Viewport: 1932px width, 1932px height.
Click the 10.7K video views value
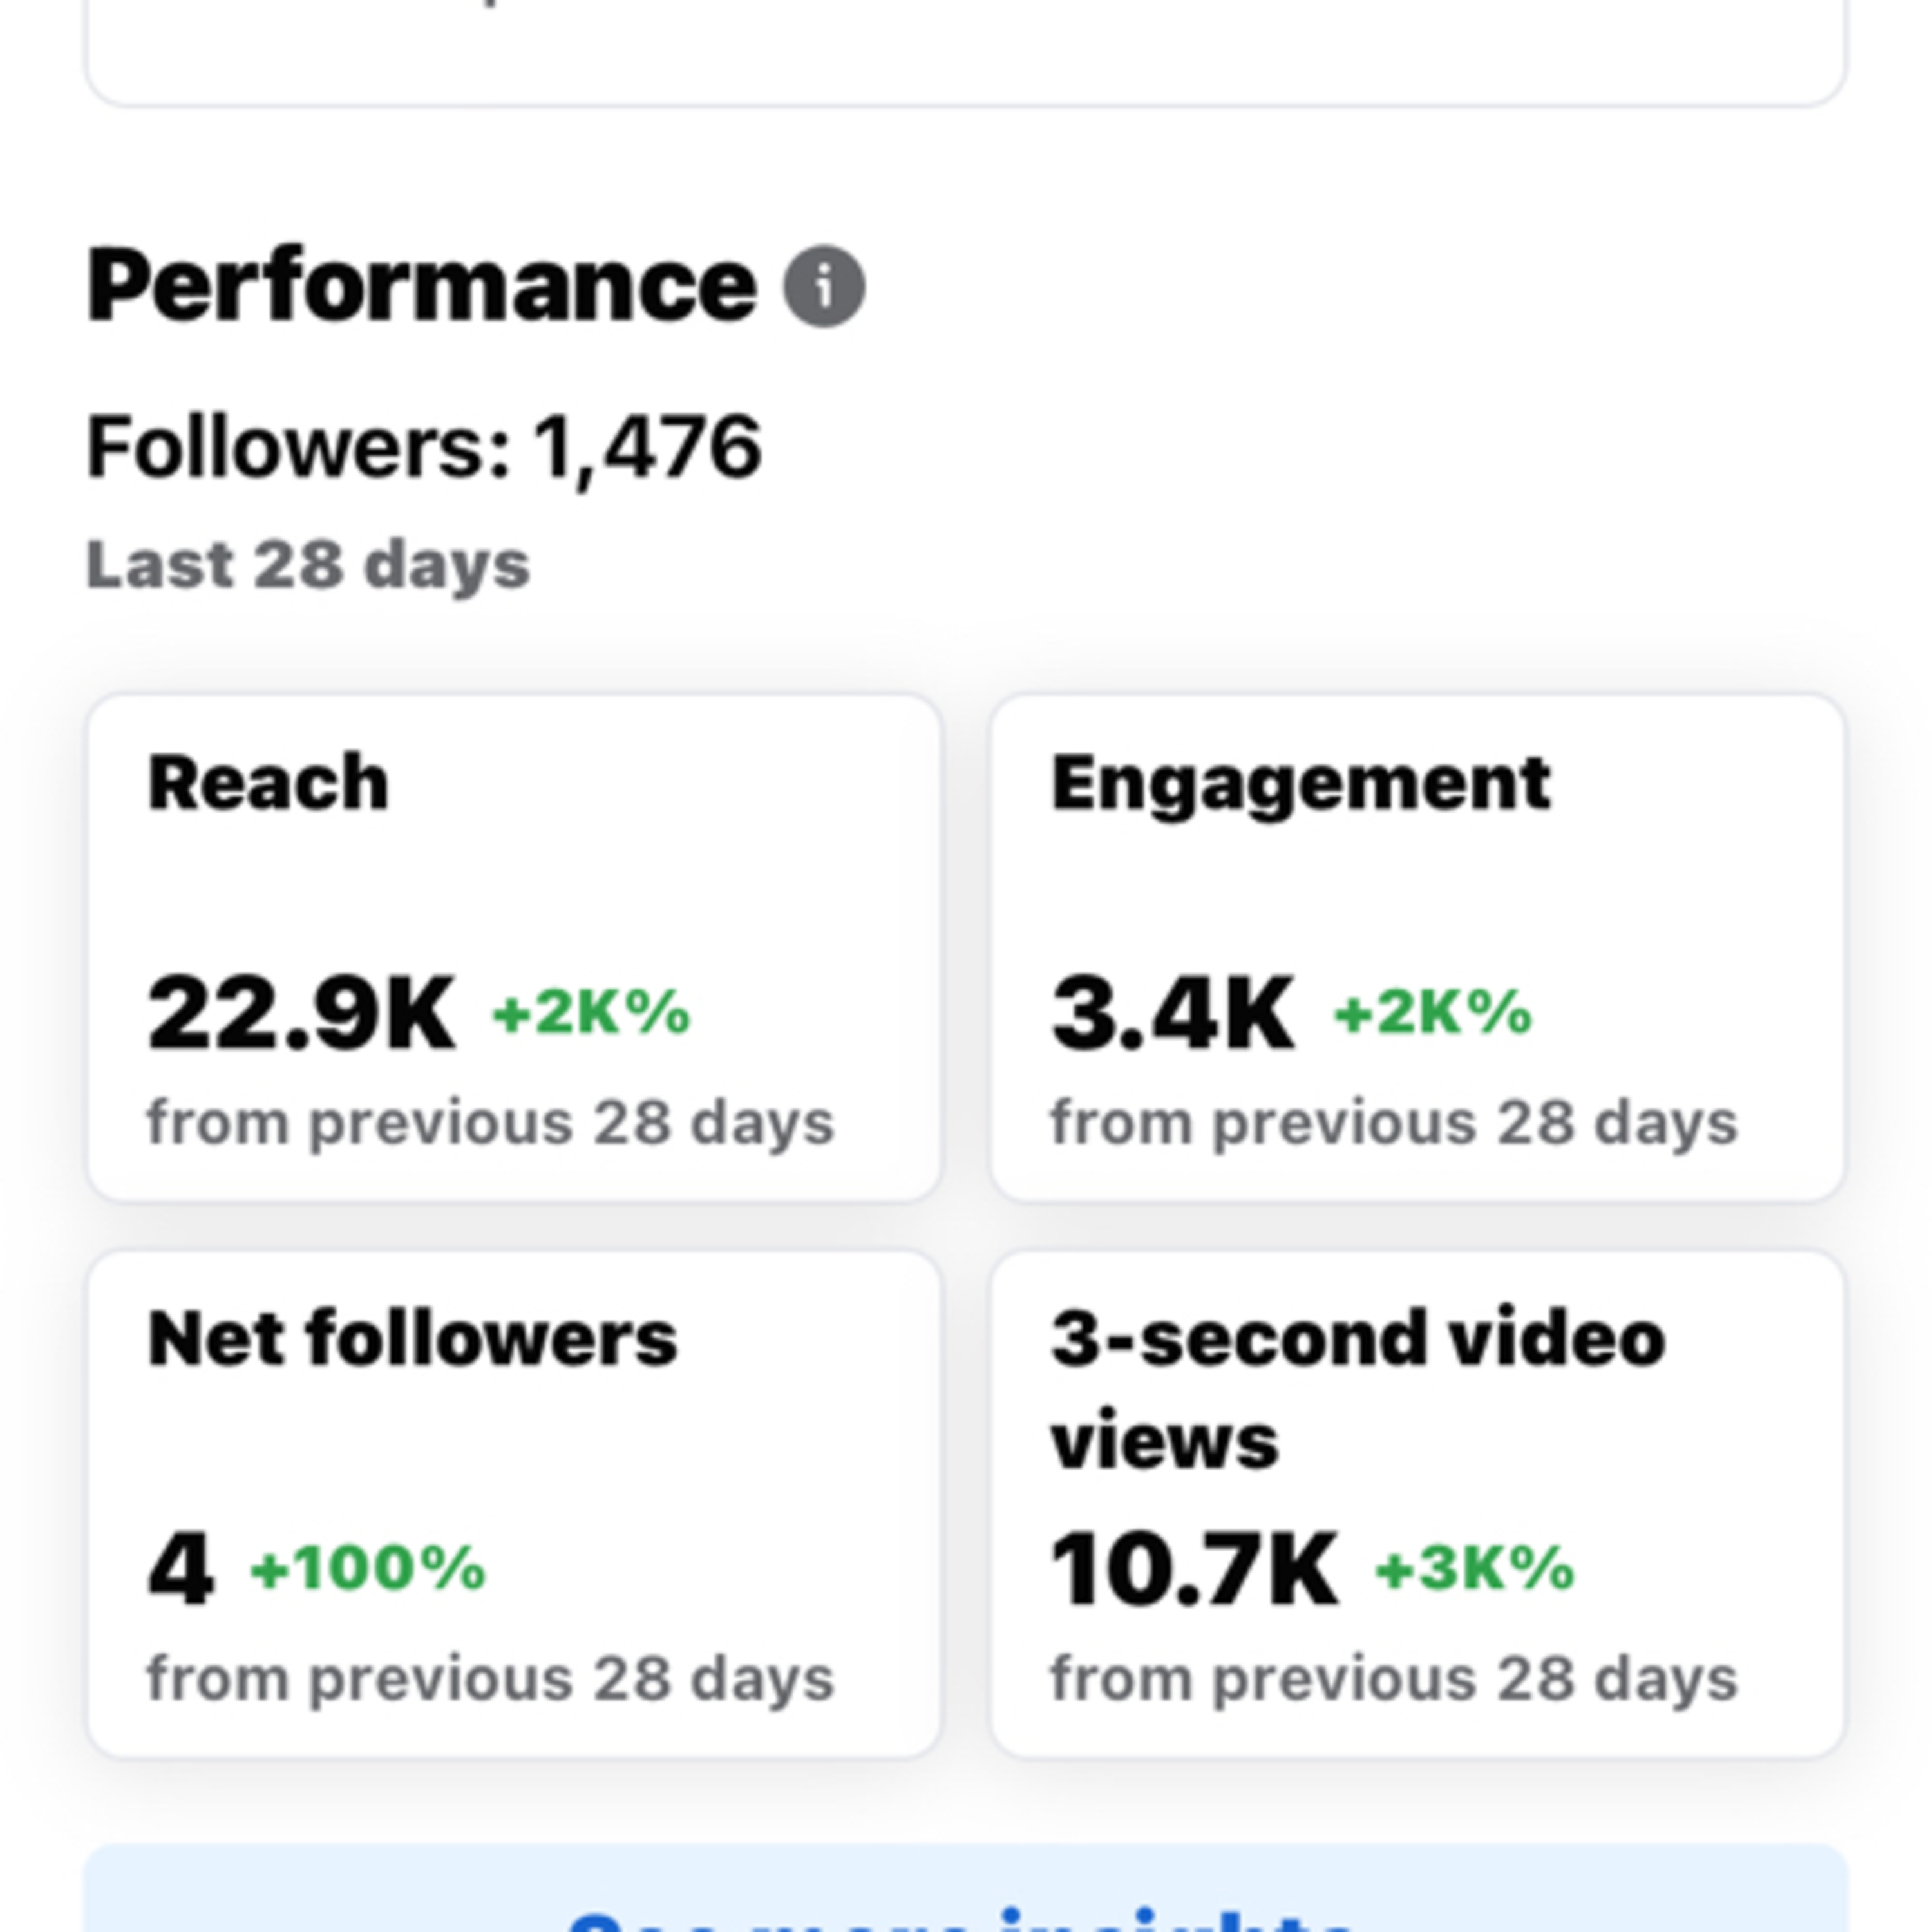tap(1194, 1569)
